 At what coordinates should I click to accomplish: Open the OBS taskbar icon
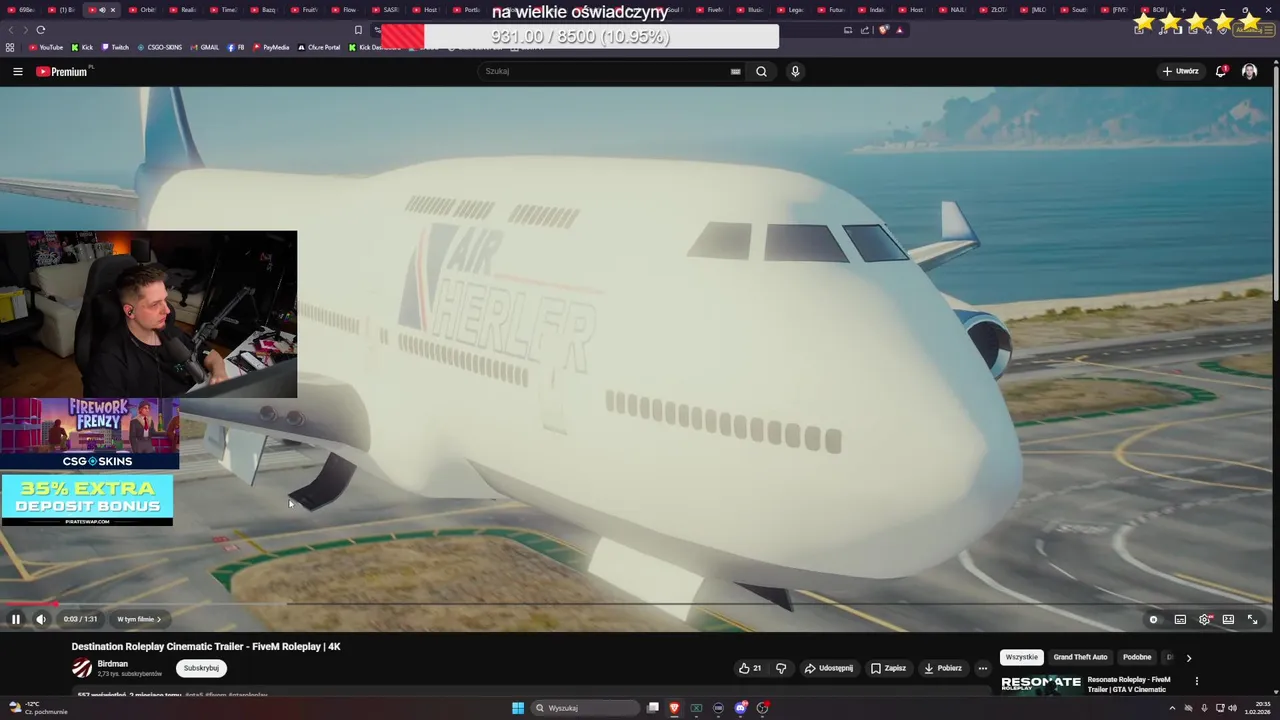[x=762, y=708]
